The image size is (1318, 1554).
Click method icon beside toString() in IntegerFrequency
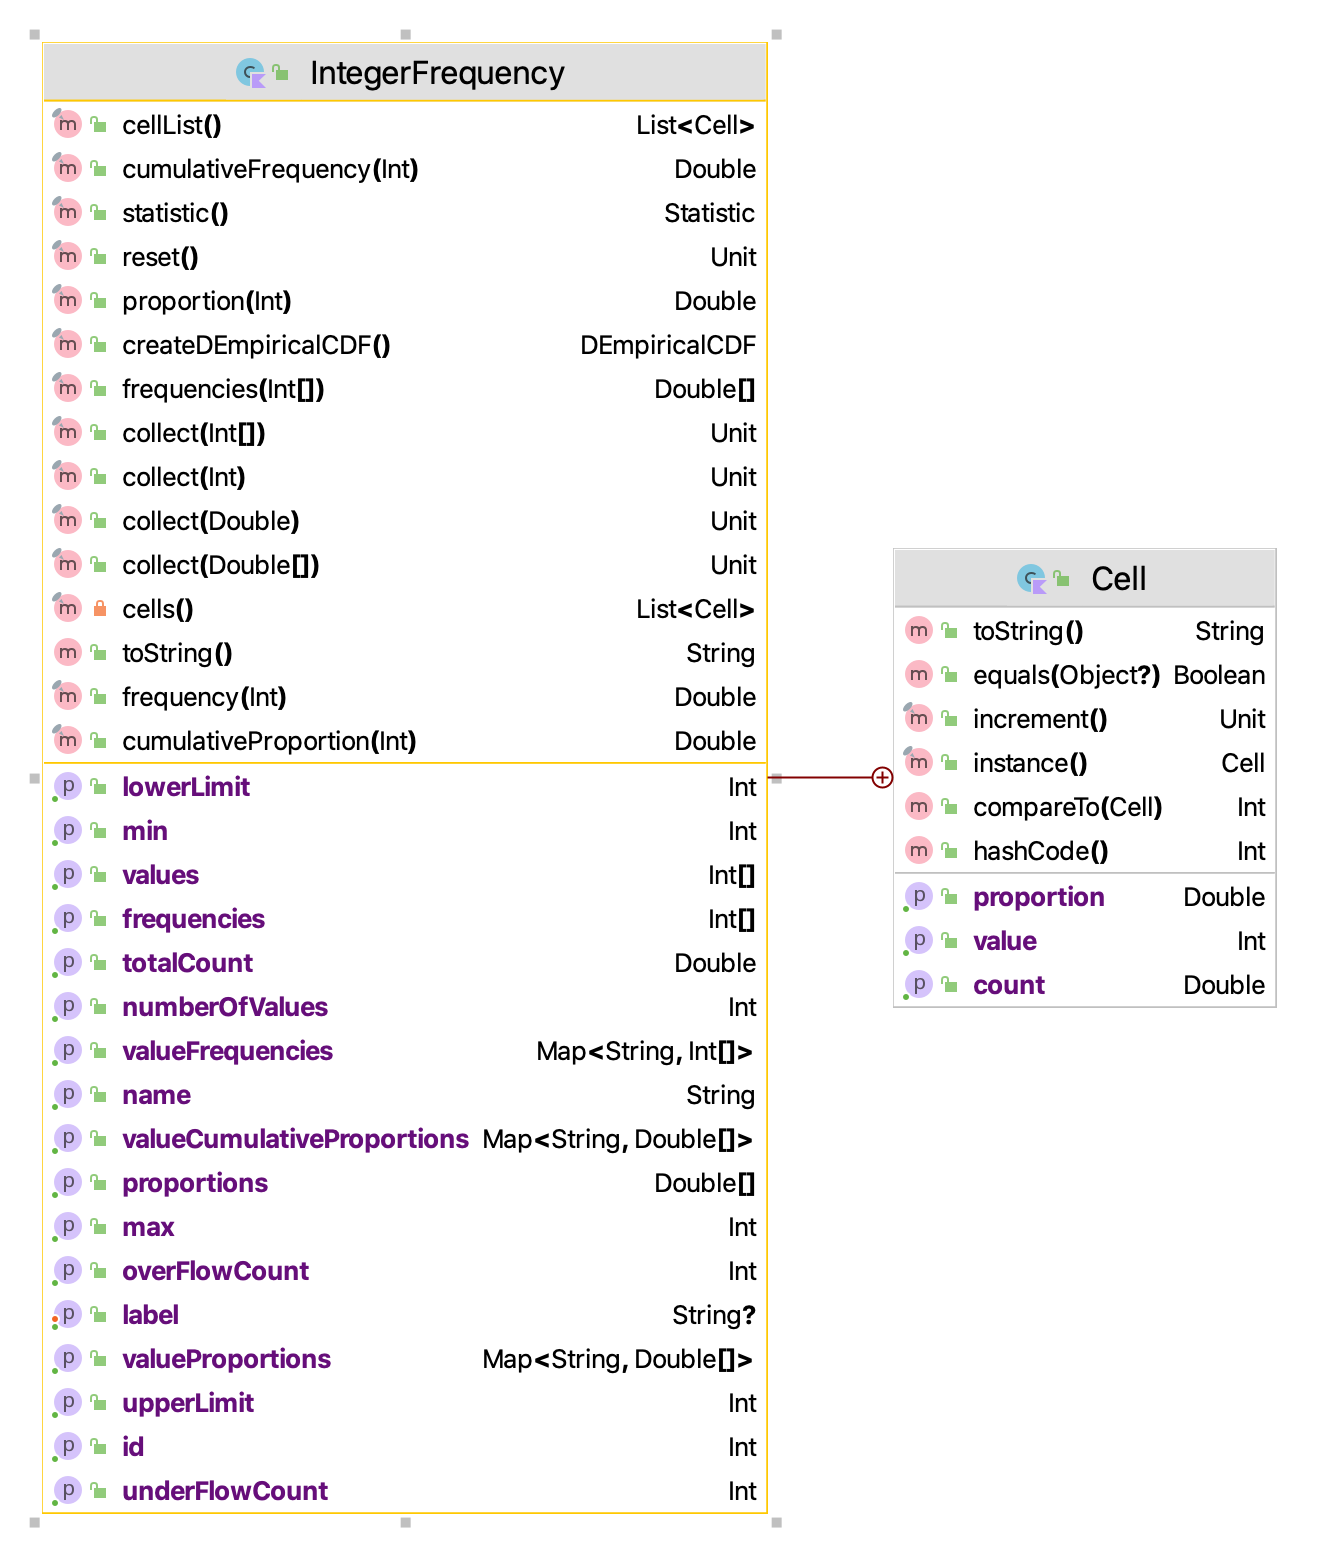tap(67, 653)
